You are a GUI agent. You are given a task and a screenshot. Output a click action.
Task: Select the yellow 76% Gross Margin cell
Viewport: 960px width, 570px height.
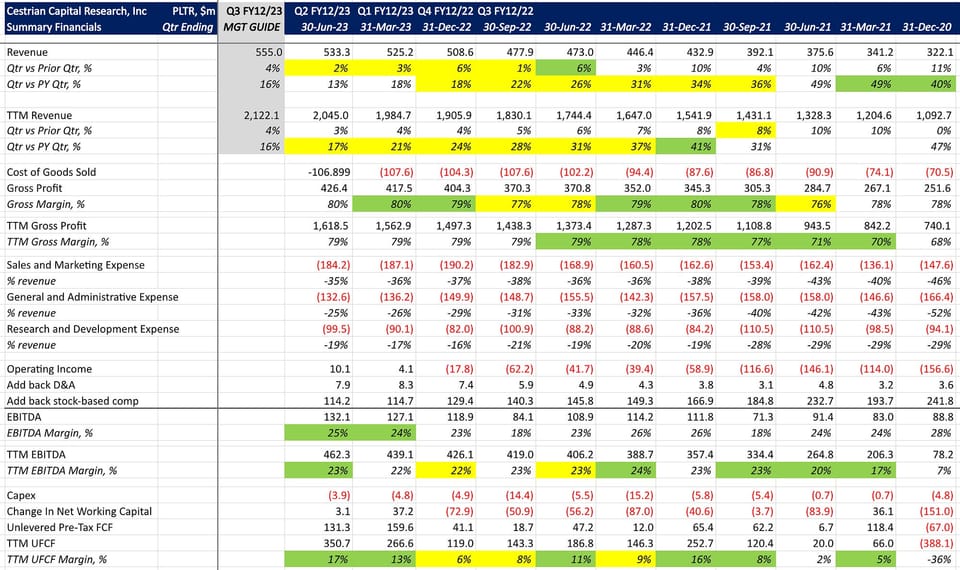[x=806, y=204]
